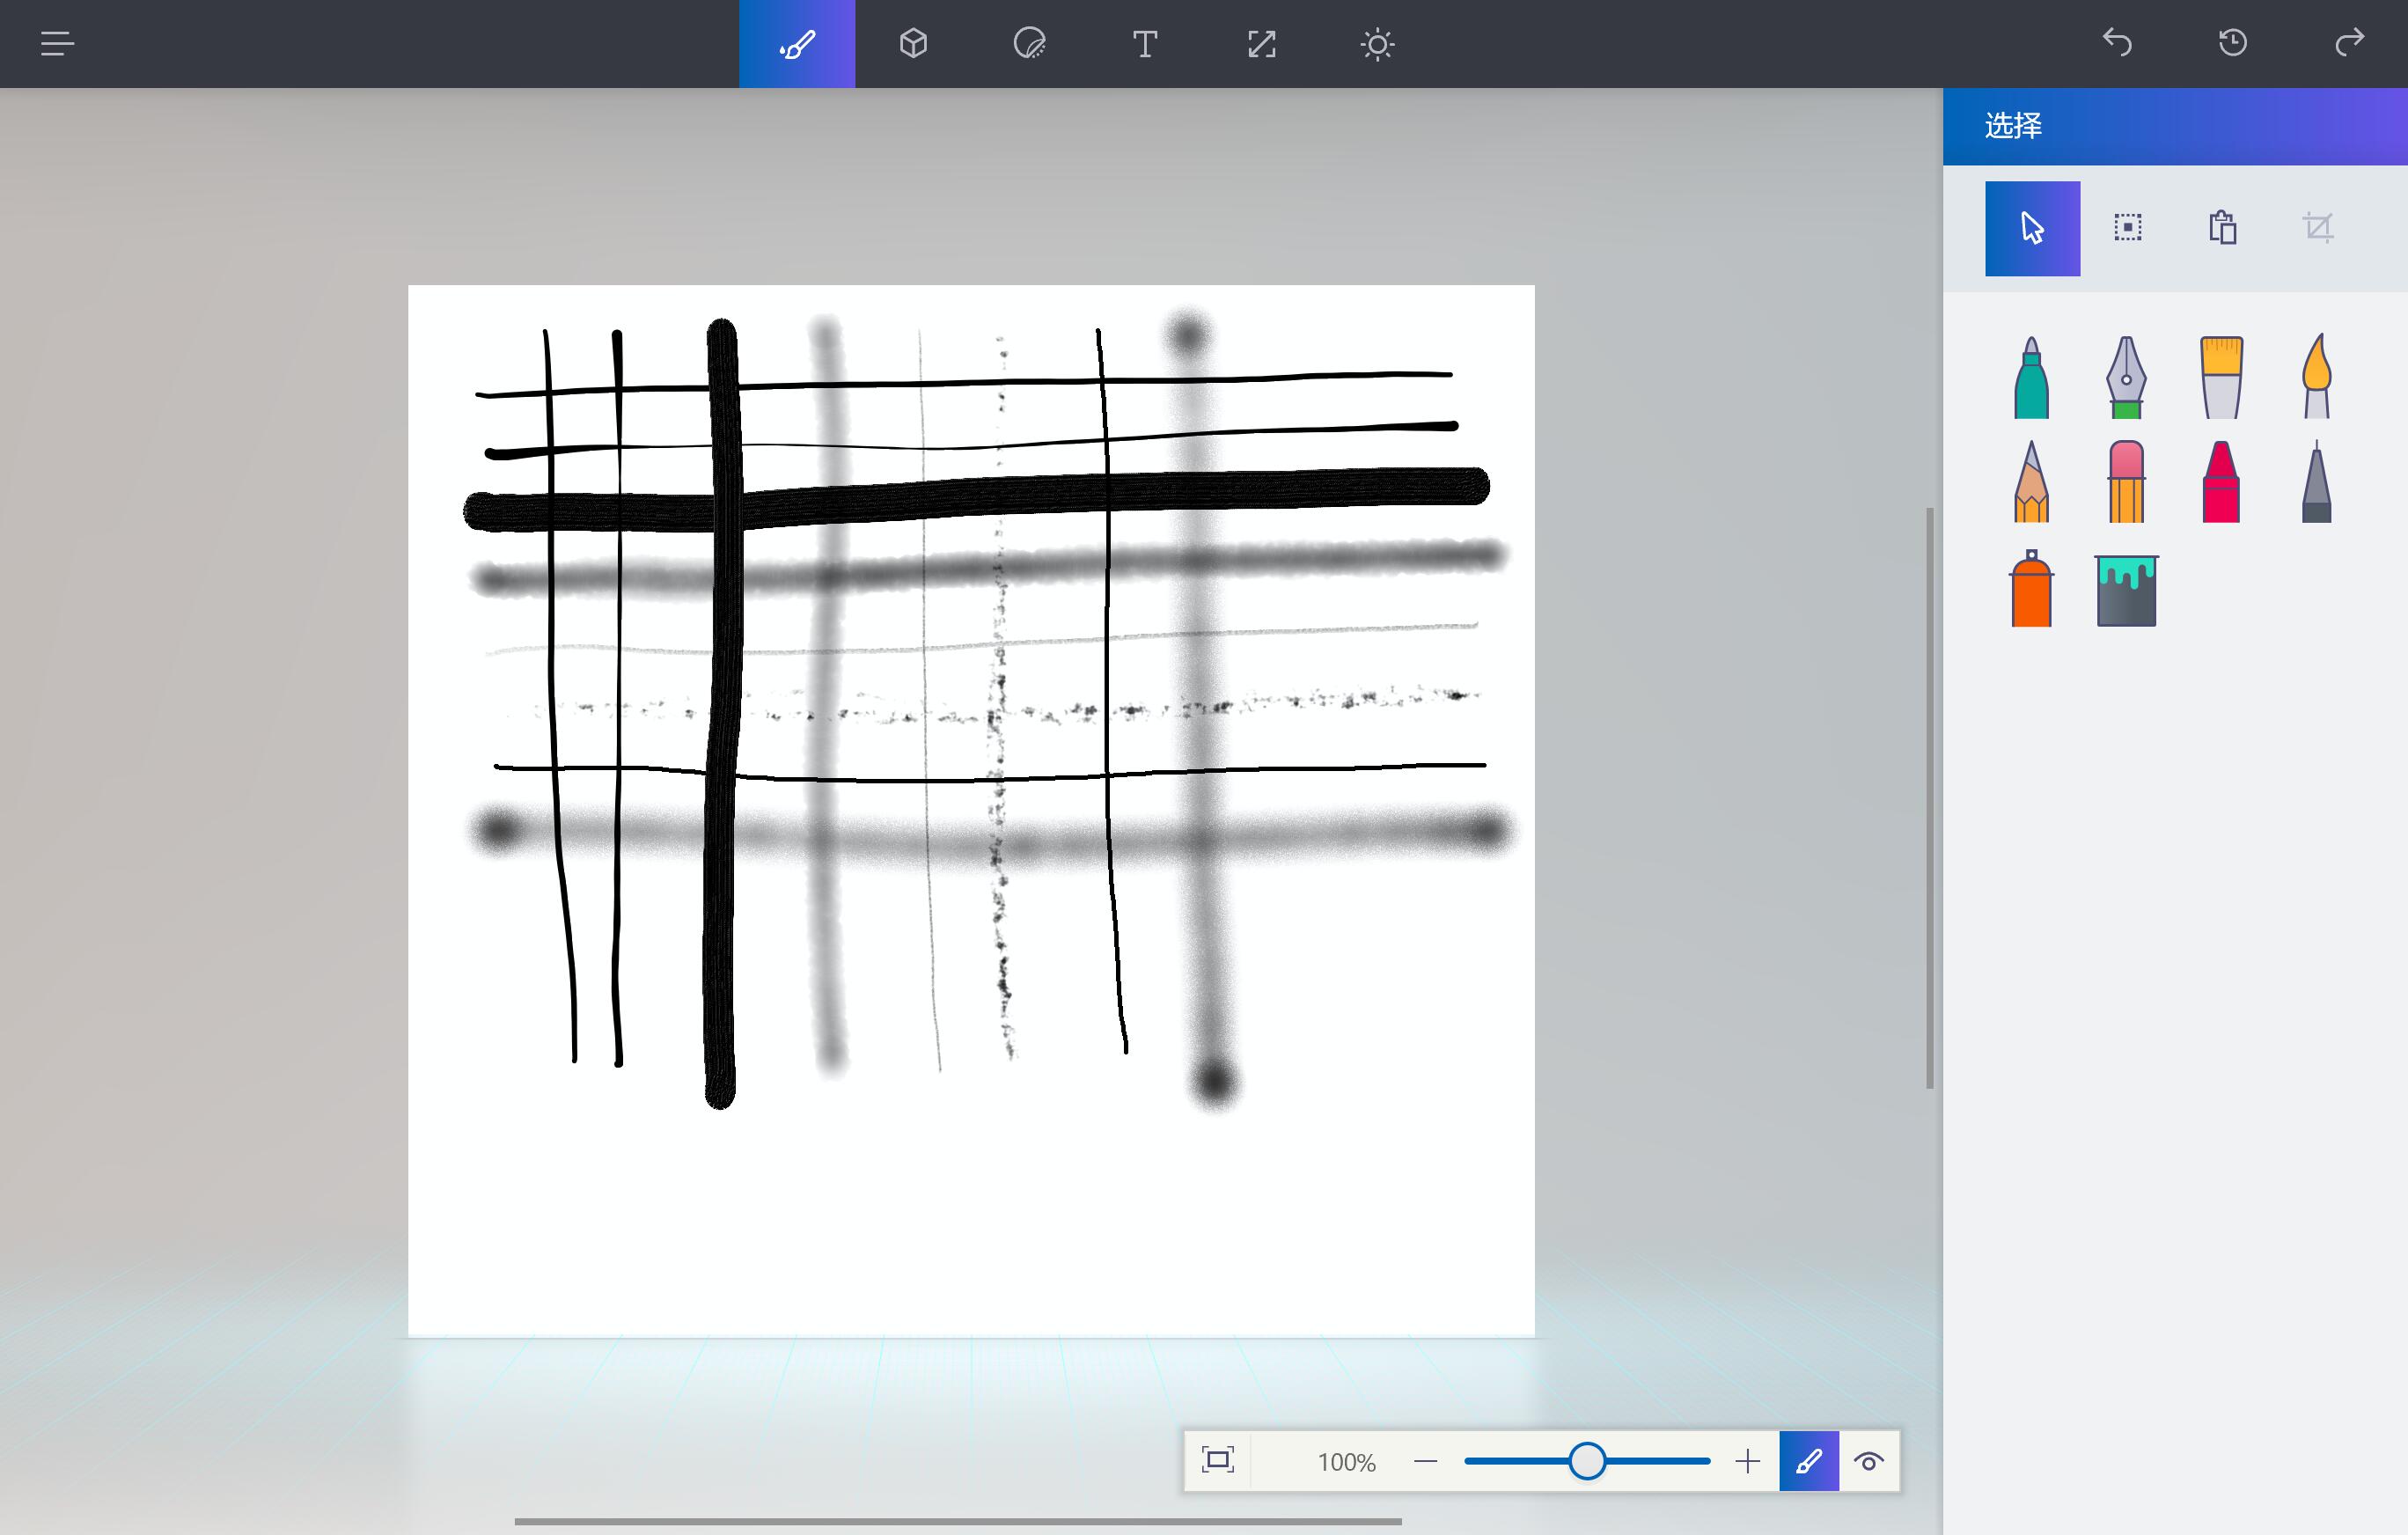
Task: Switch to the 3D shapes tab
Action: point(913,44)
